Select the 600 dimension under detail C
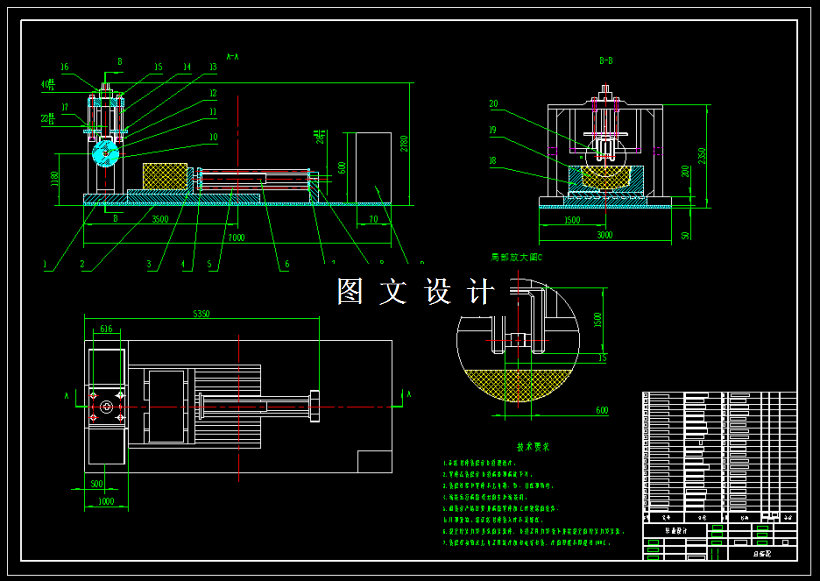Image resolution: width=820 pixels, height=581 pixels. (602, 411)
